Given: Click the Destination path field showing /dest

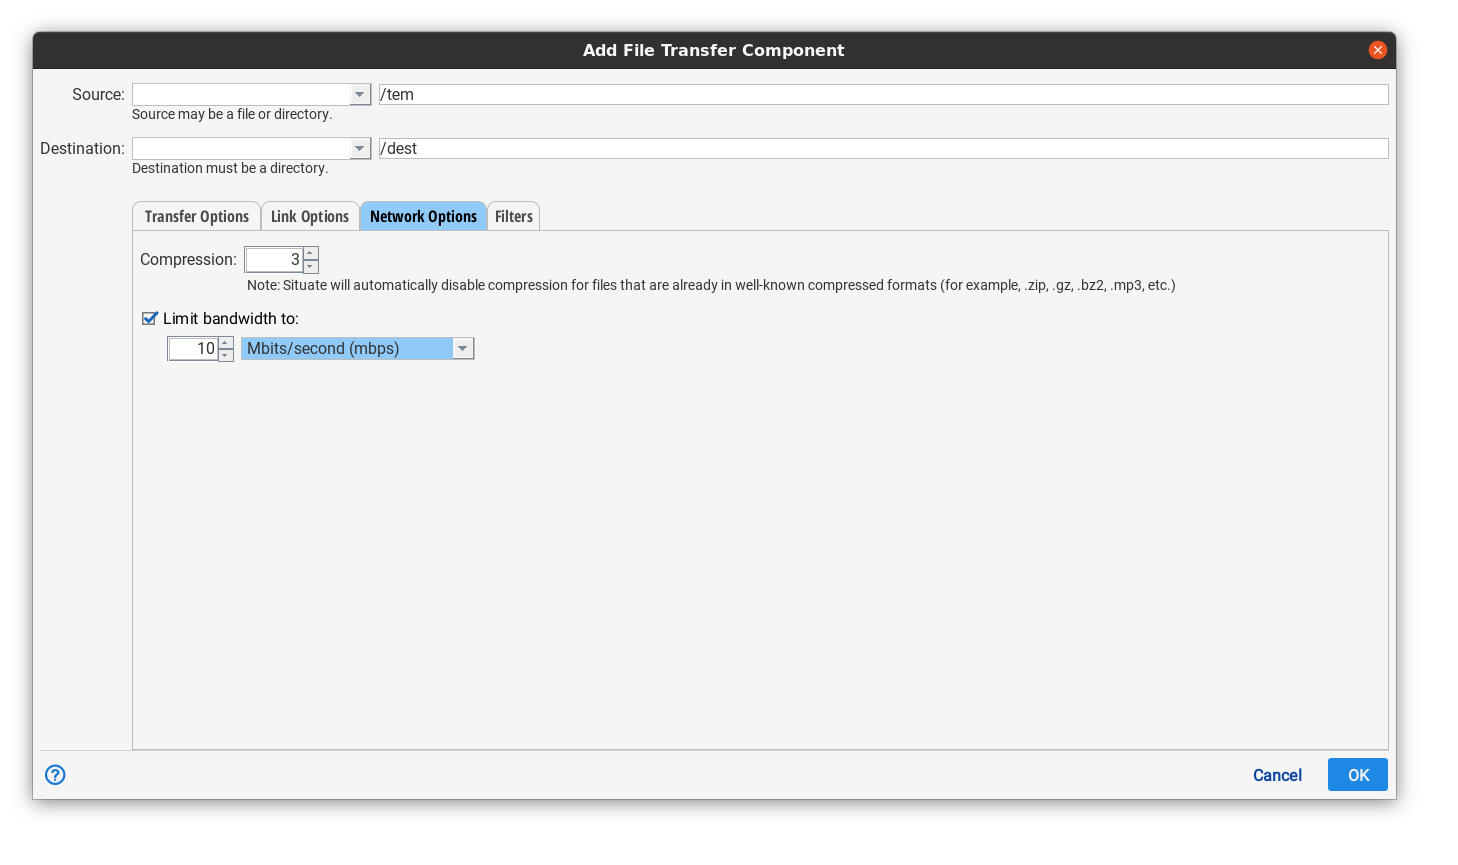Looking at the screenshot, I should pos(700,147).
